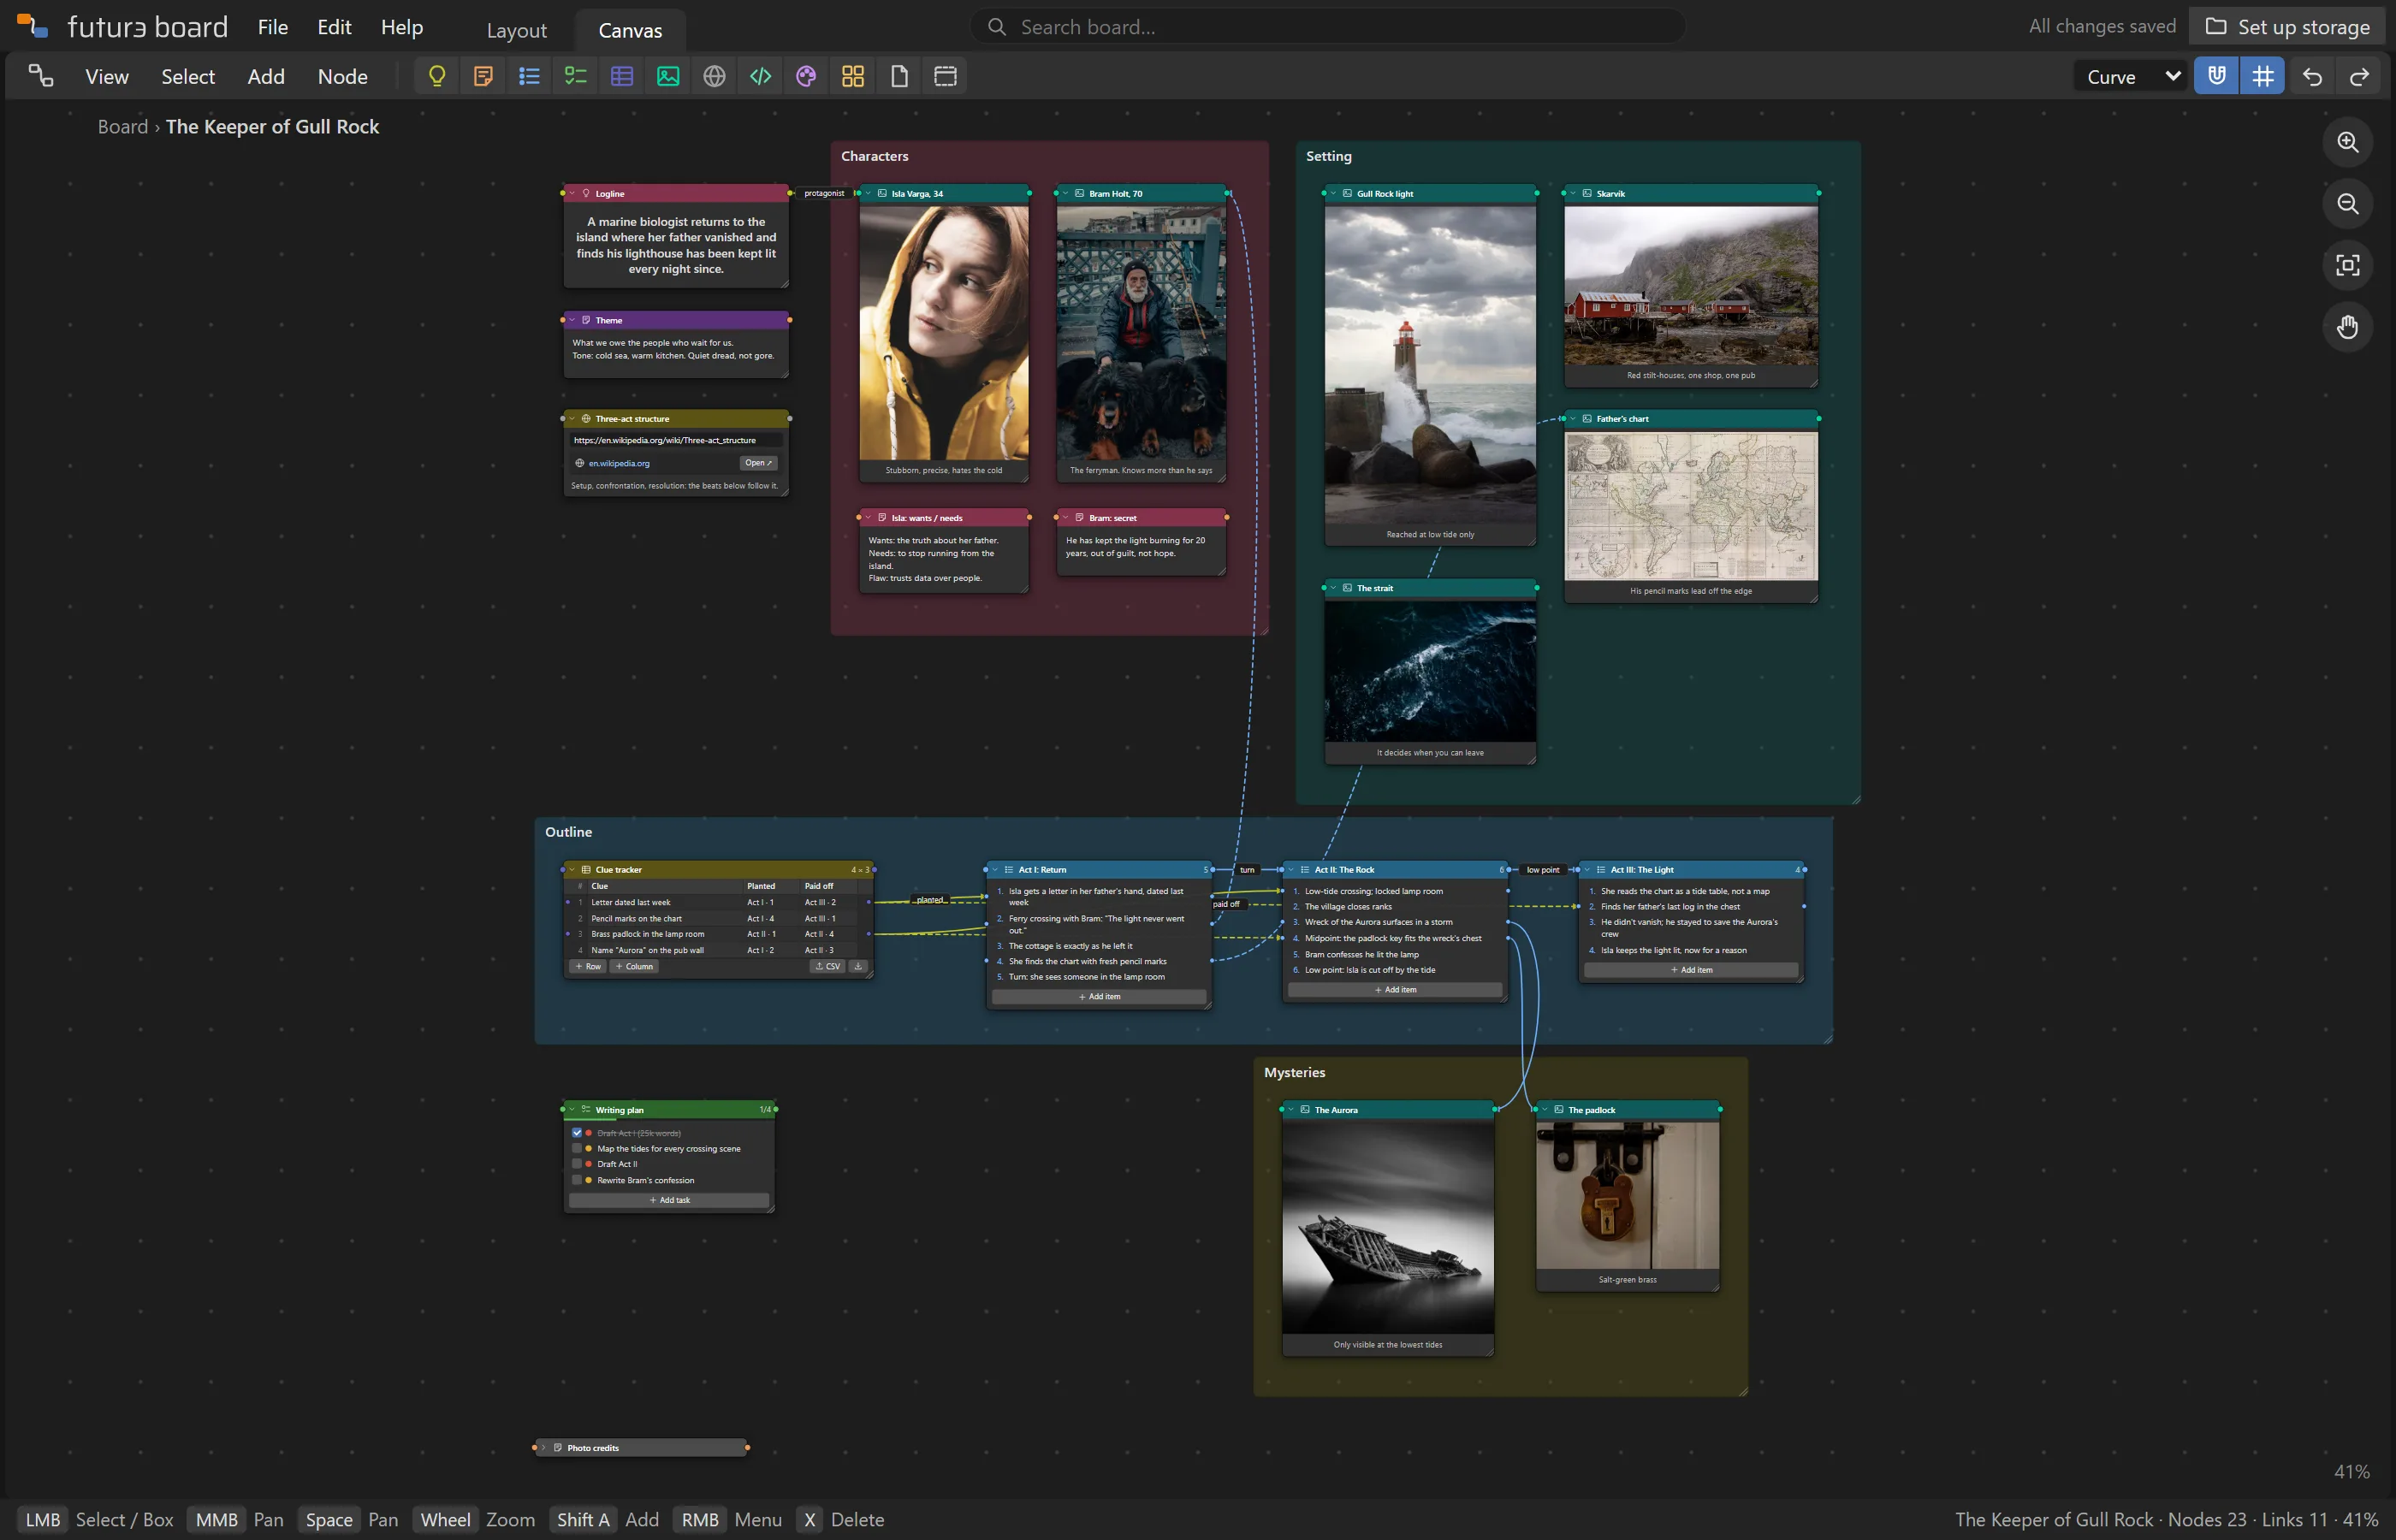The width and height of the screenshot is (2396, 1540).
Task: Check the Draft Act II task
Action: 577,1164
